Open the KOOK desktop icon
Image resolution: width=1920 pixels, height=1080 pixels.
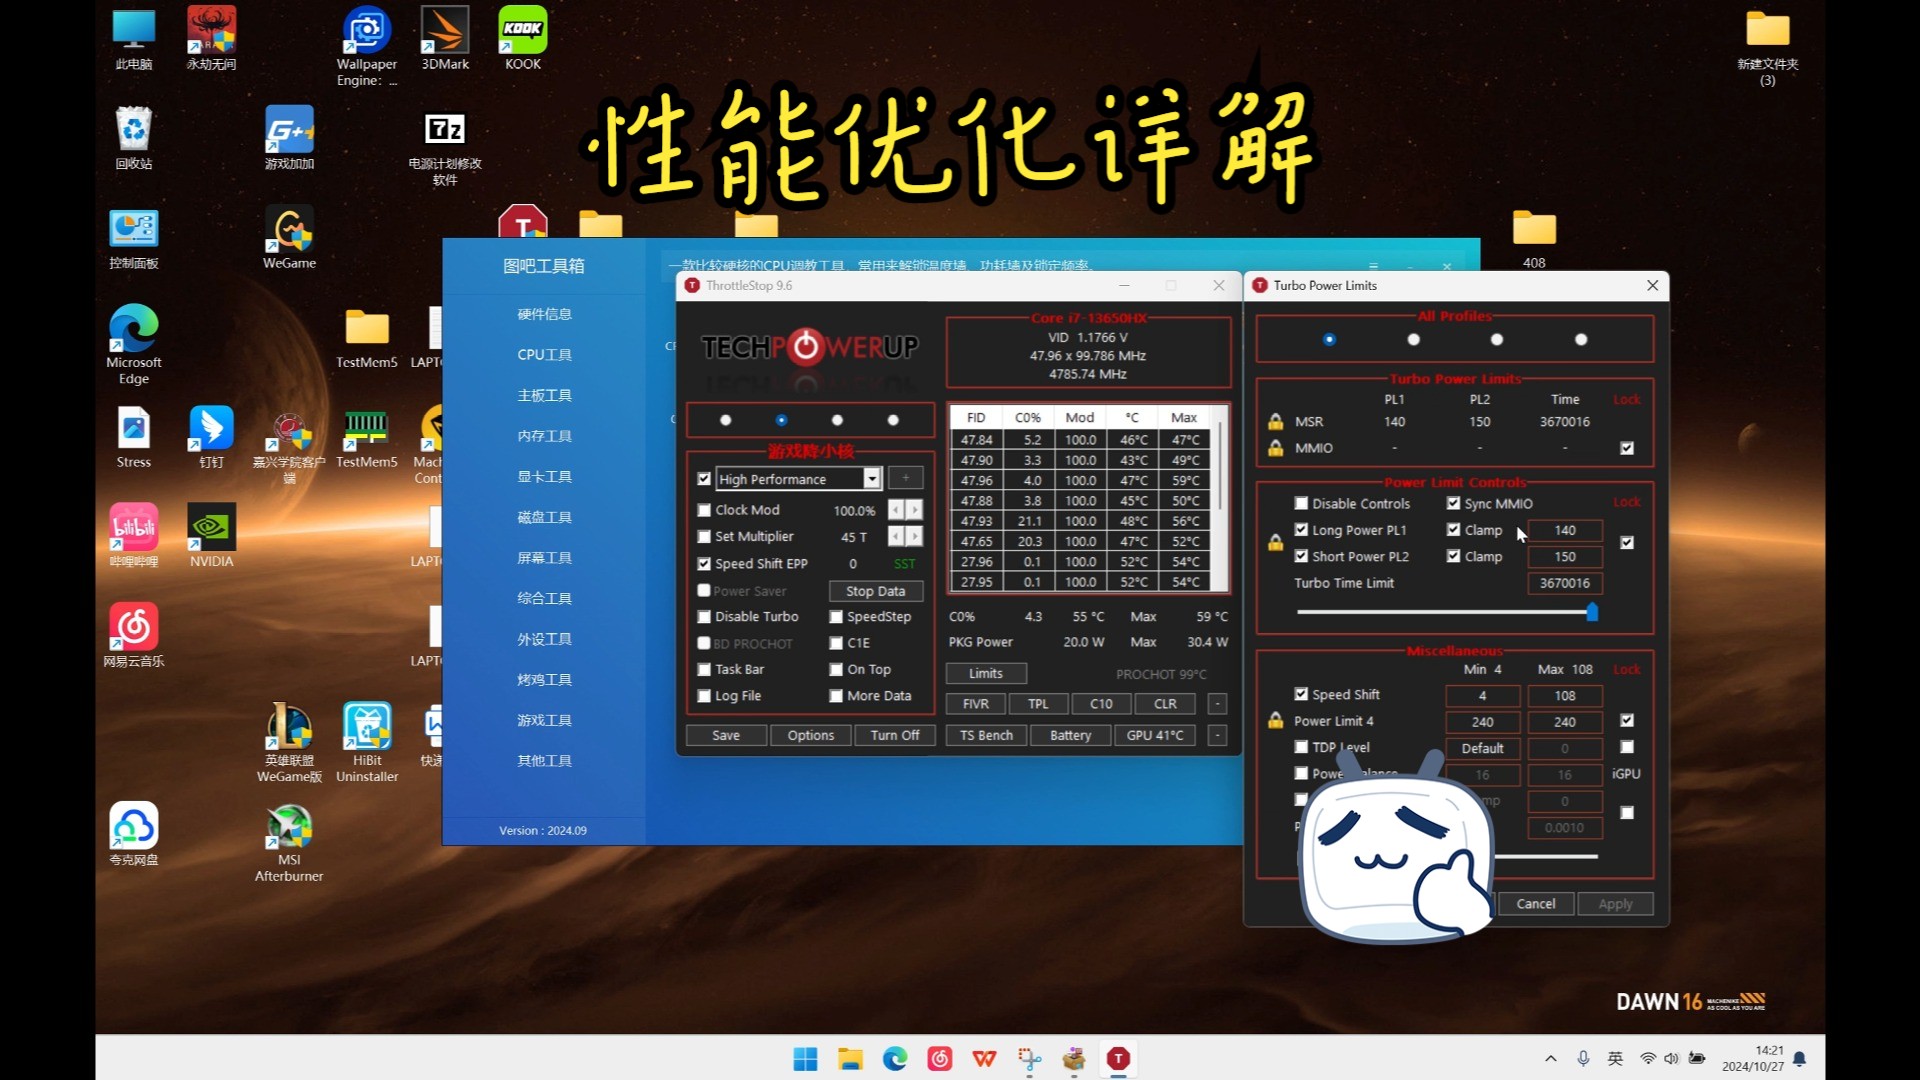[x=523, y=38]
